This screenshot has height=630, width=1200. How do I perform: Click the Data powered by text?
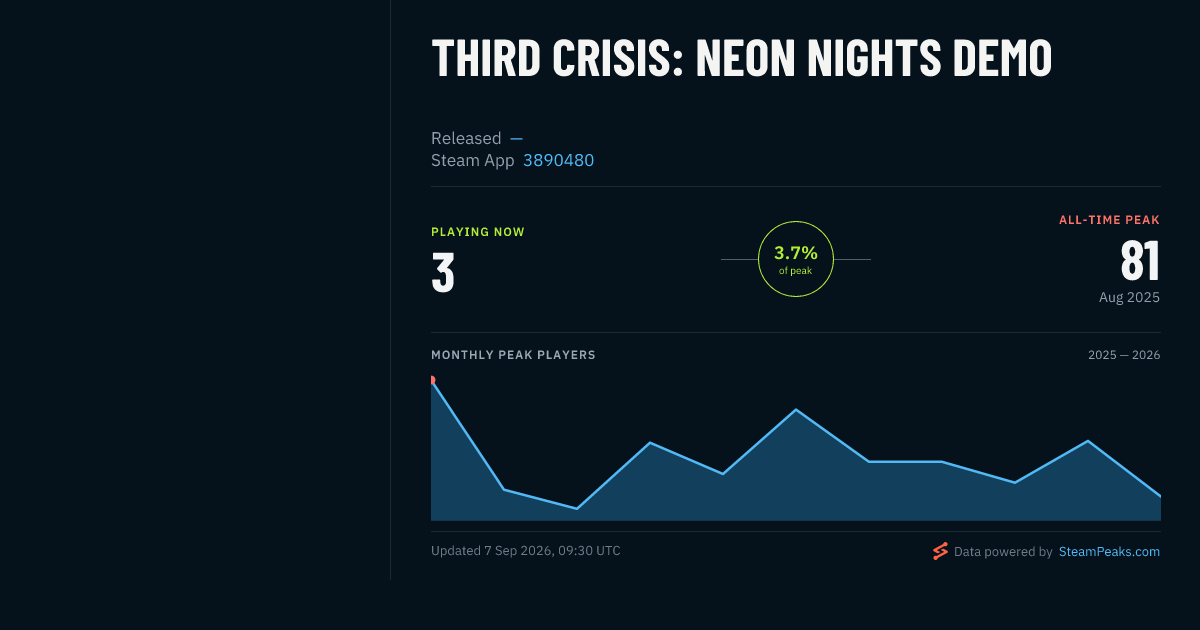[1003, 551]
